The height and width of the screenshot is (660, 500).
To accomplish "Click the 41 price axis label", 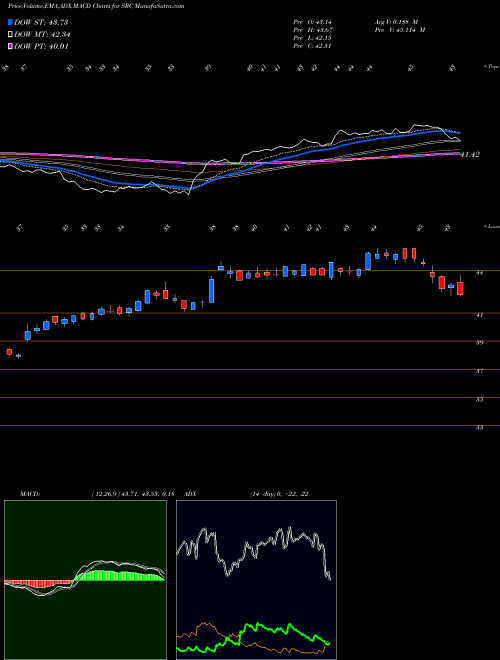I will pos(479,314).
